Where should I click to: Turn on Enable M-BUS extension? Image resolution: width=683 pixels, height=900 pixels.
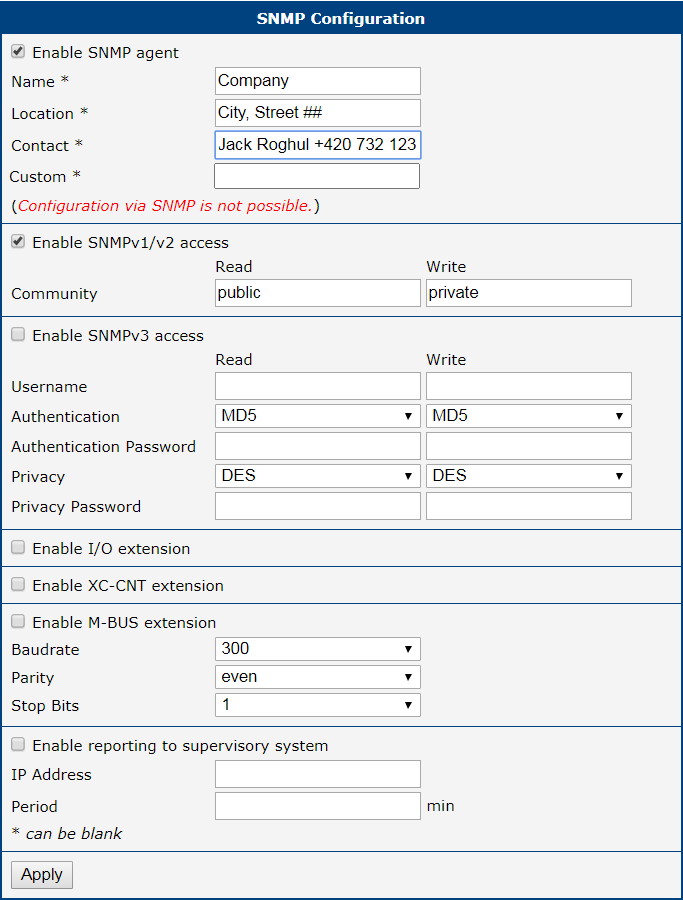click(18, 622)
